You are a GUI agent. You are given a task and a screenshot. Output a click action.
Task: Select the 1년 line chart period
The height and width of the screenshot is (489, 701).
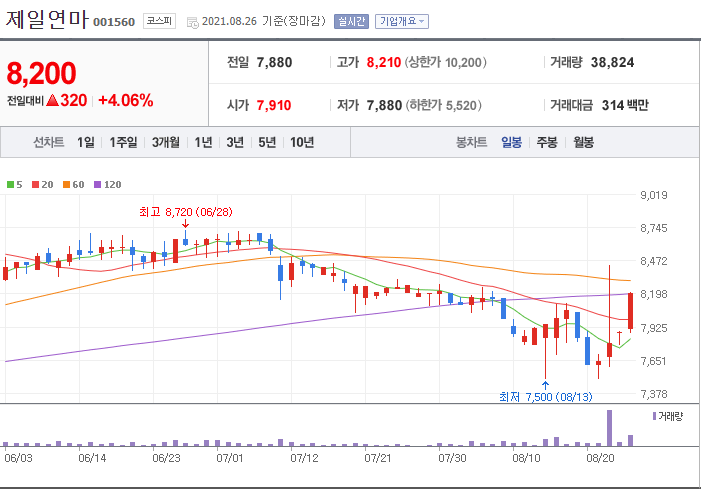coord(203,142)
